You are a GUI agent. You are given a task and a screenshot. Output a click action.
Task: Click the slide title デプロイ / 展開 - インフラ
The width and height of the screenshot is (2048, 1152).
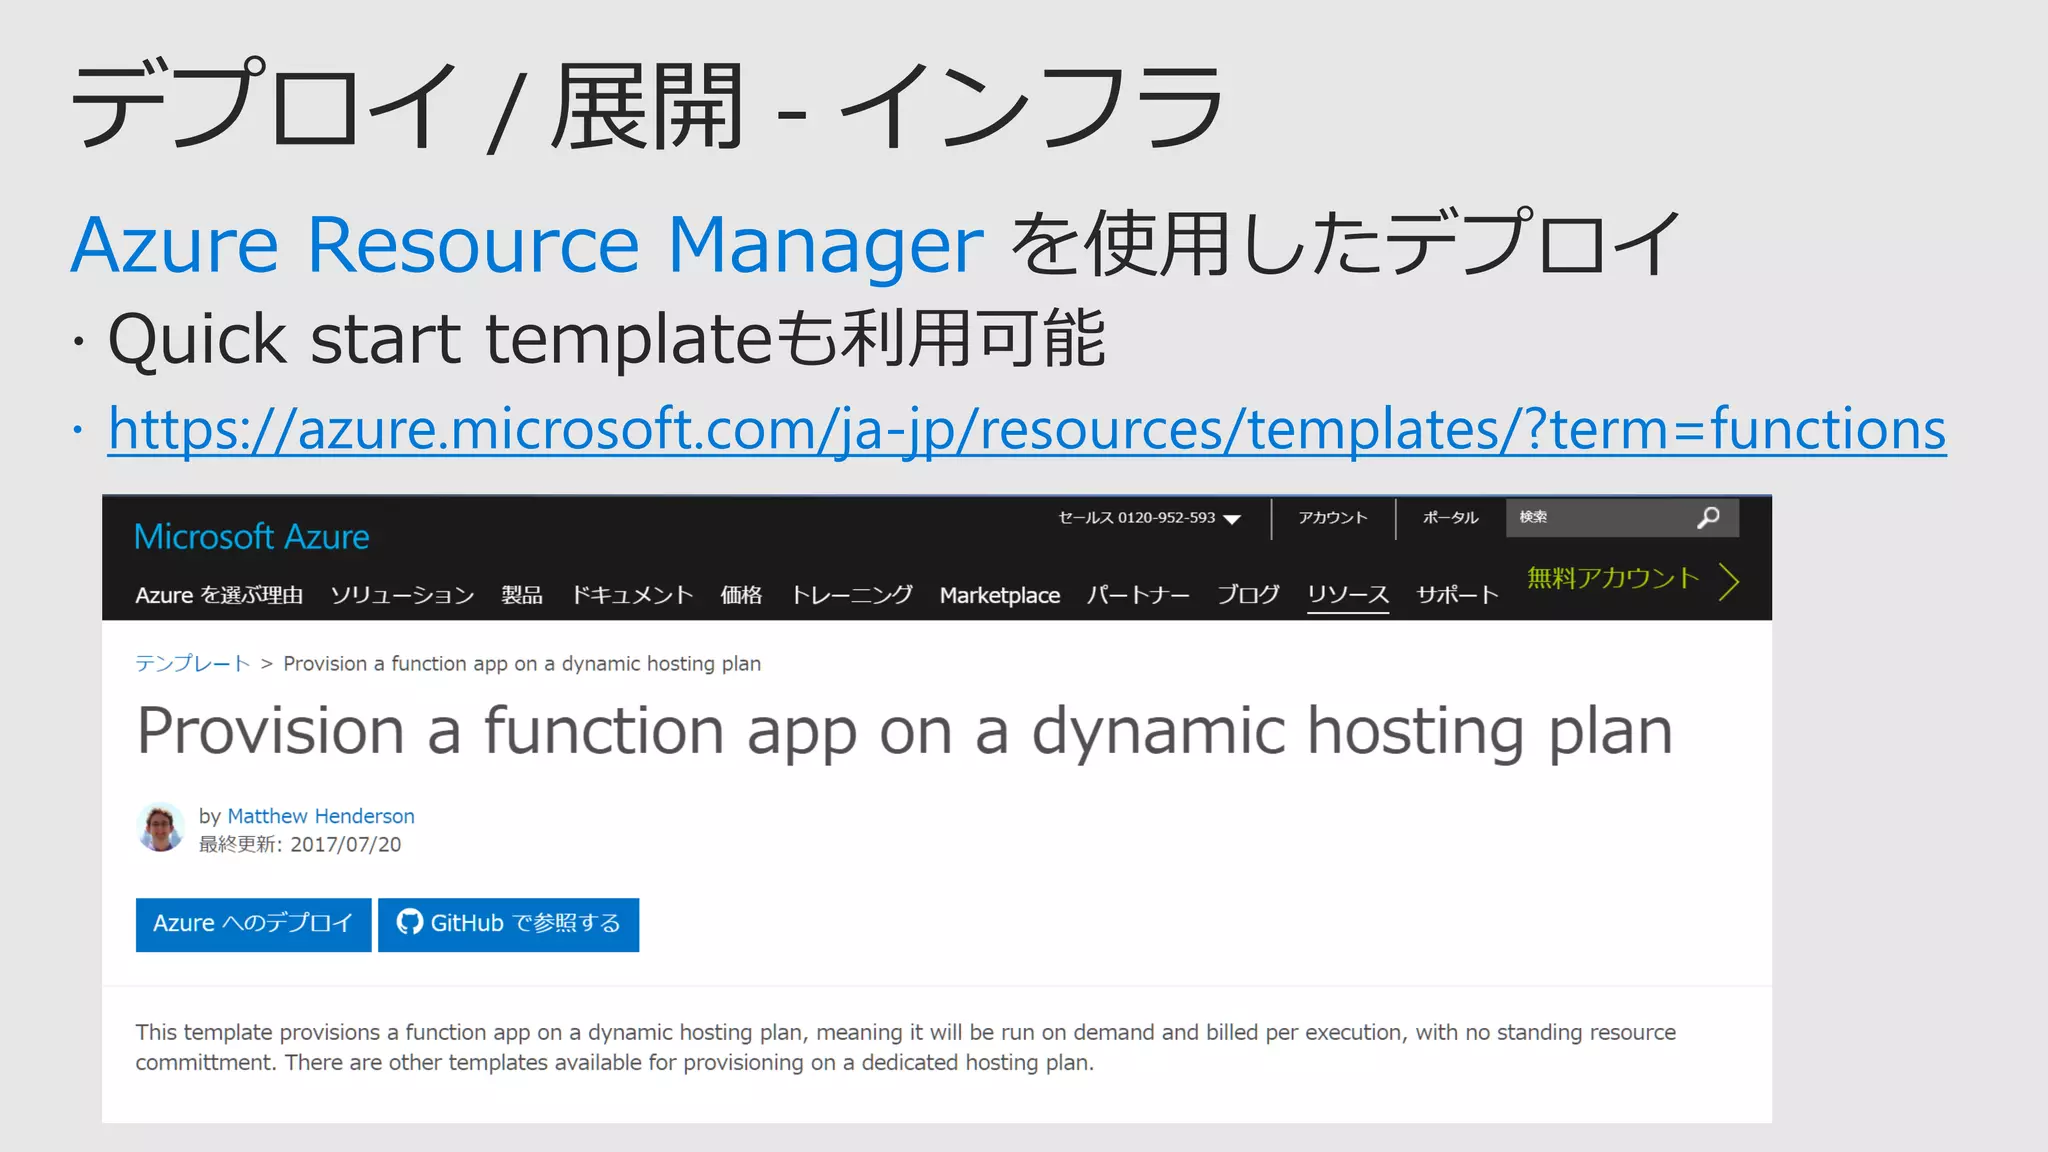tap(648, 105)
